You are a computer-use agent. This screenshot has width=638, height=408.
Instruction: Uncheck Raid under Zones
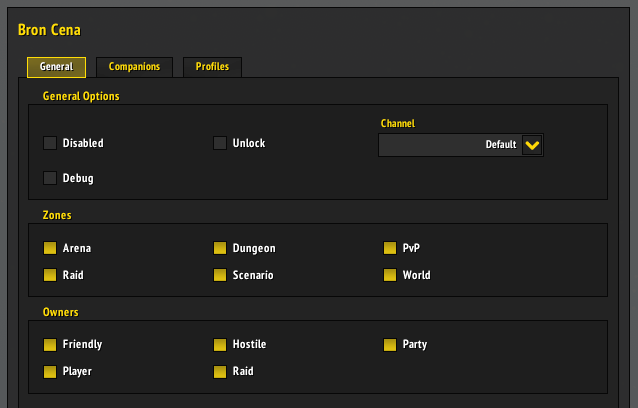click(x=50, y=275)
